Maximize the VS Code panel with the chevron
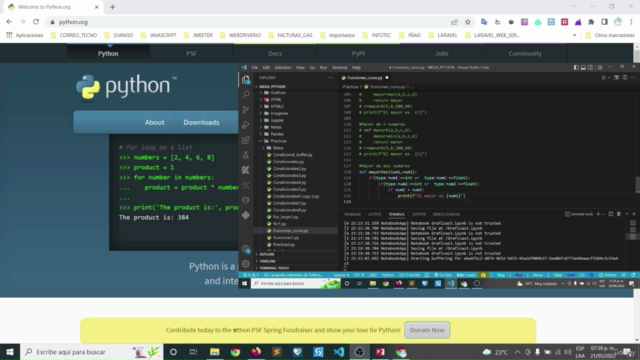Screen dimensions: 640x360 pyautogui.click(x=627, y=214)
